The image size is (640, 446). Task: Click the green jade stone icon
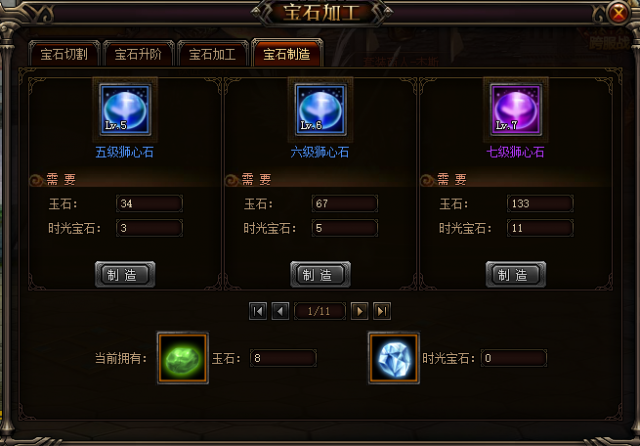click(182, 358)
